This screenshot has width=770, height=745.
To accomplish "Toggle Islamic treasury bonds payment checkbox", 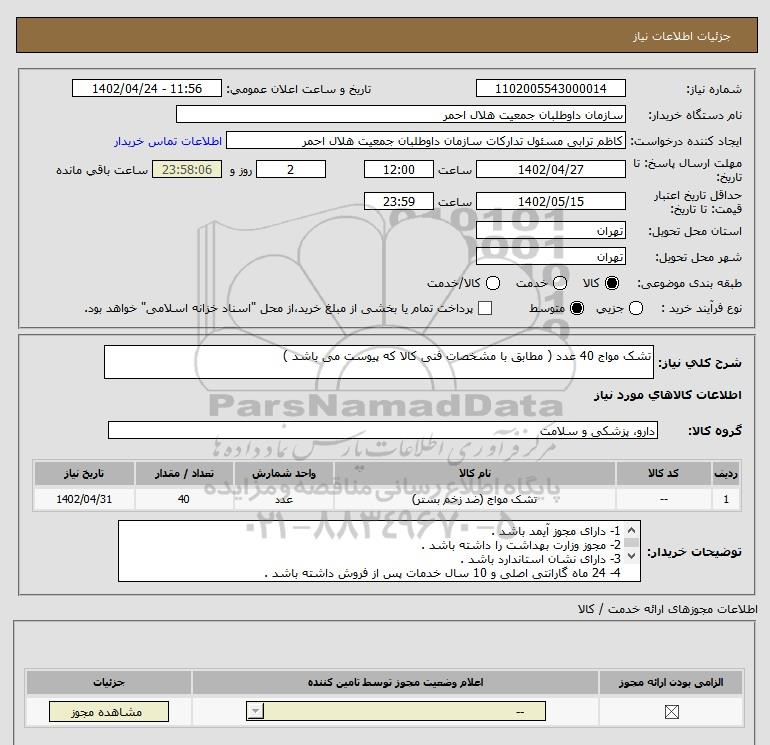I will (485, 308).
